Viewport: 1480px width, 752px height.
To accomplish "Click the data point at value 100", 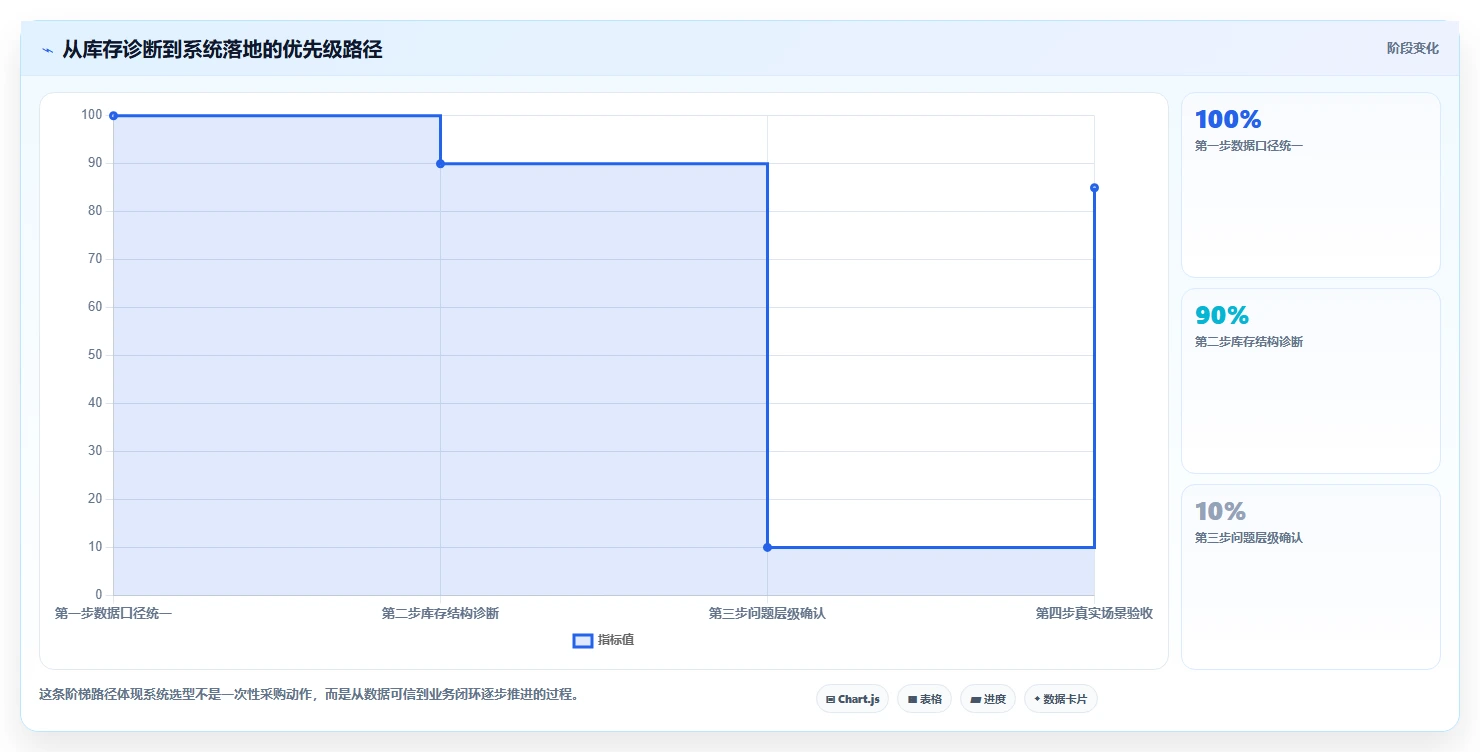I will click(113, 116).
